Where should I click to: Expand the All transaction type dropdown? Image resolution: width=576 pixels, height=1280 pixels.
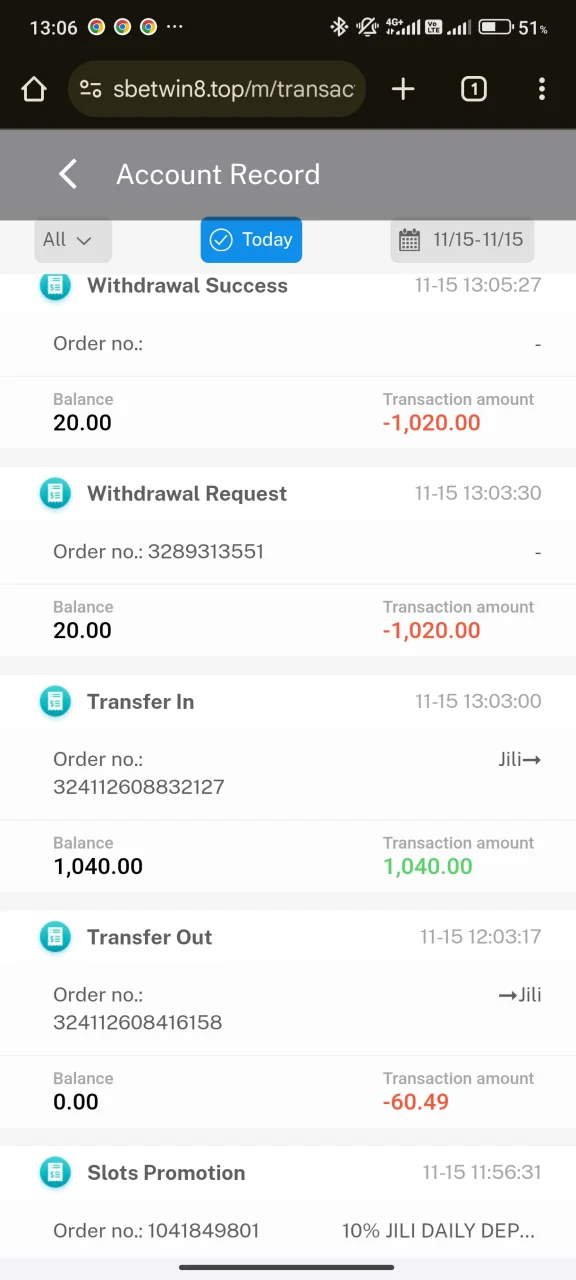point(73,240)
